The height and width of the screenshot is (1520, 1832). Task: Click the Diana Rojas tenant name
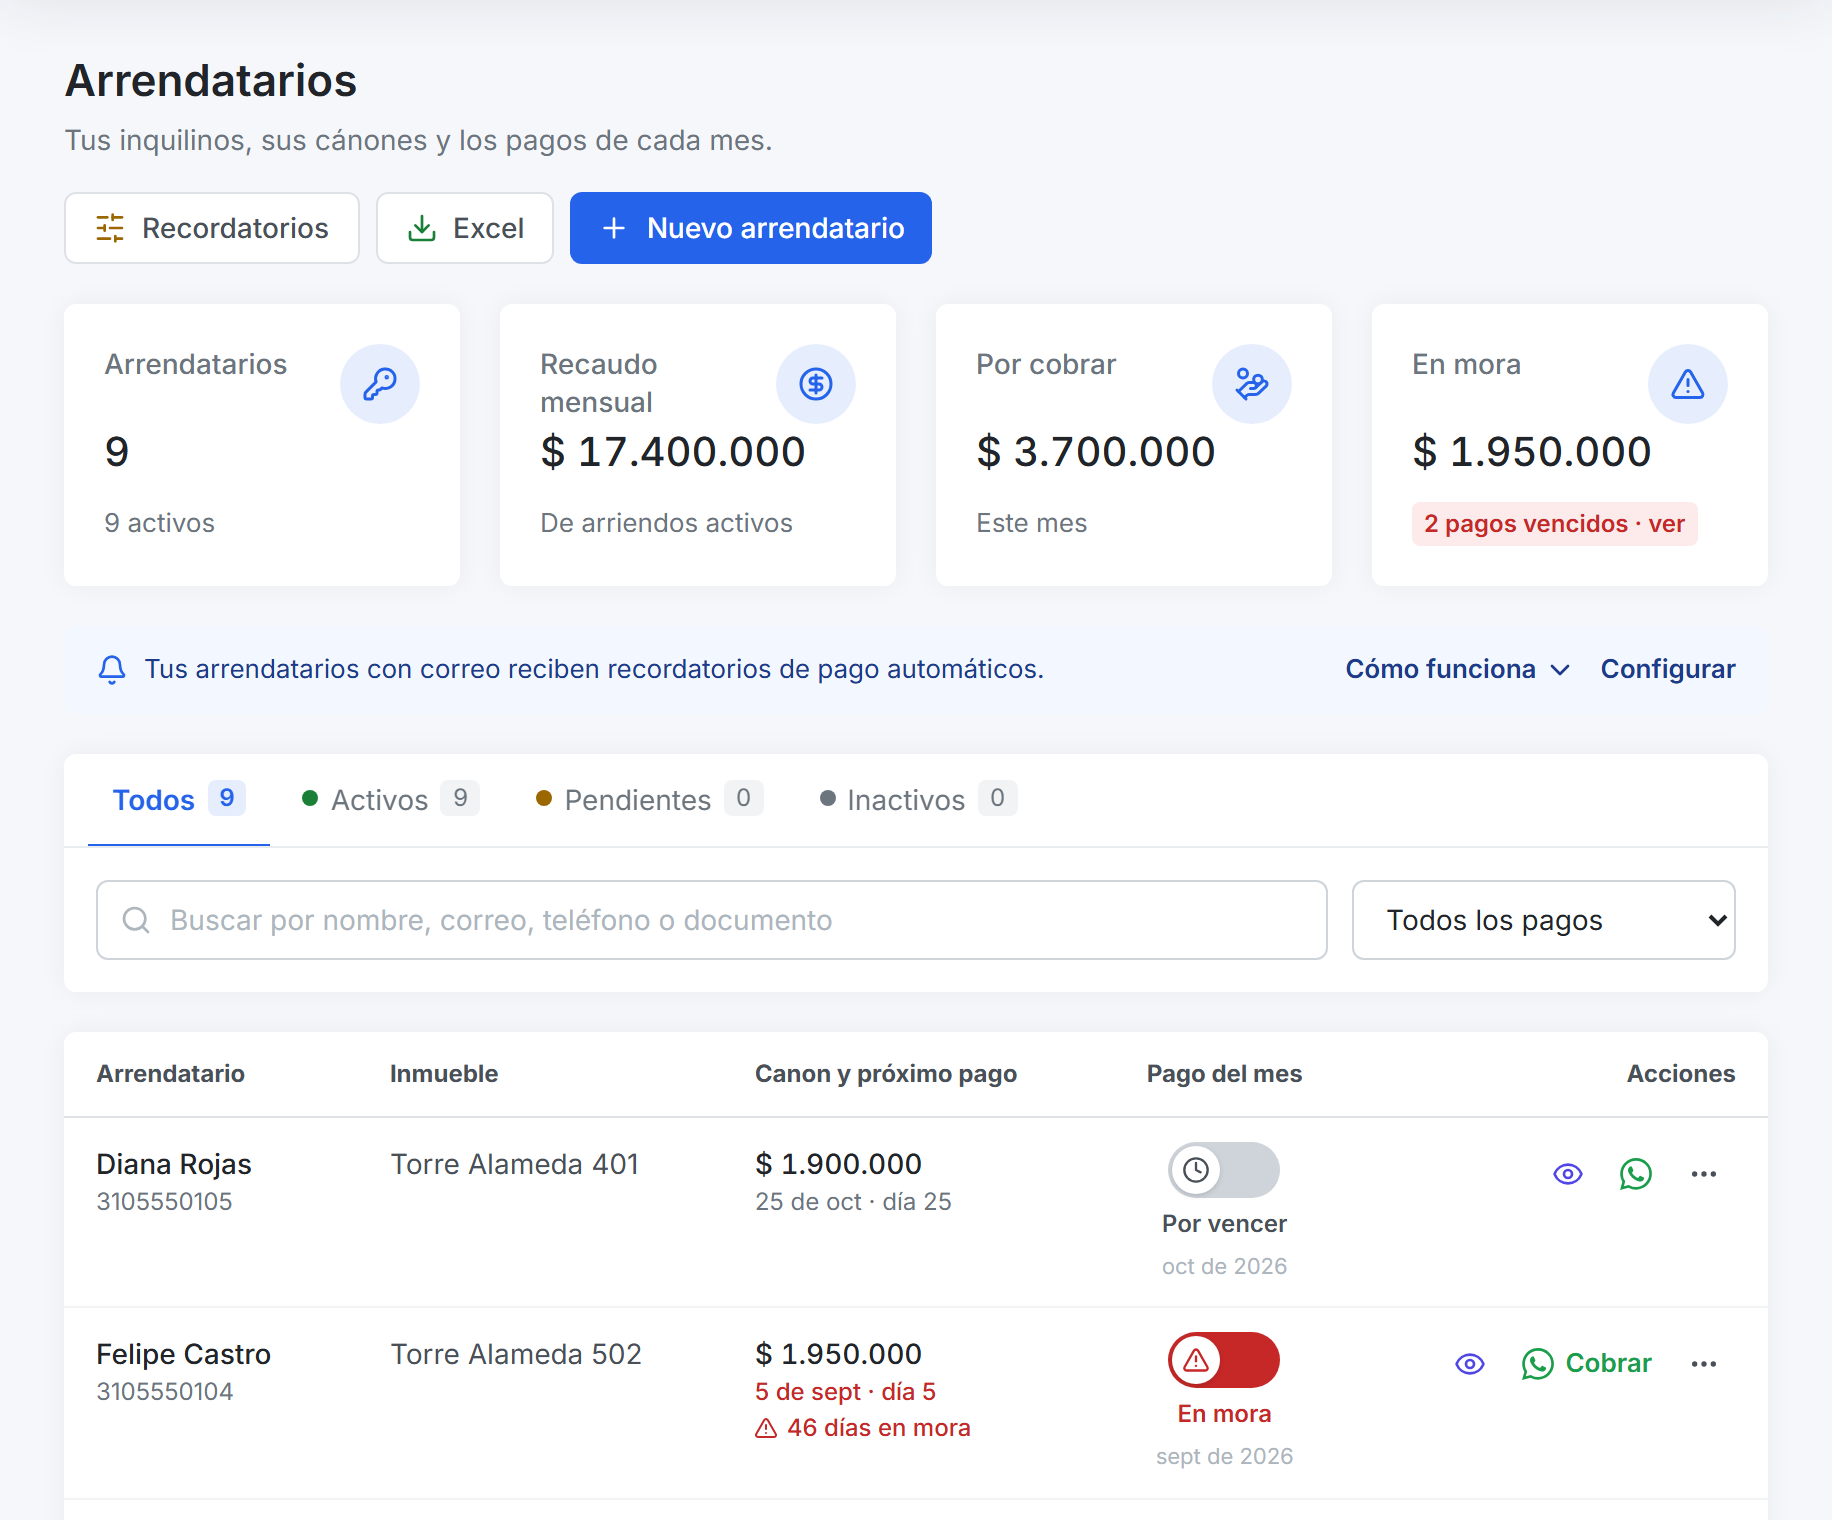pos(174,1164)
